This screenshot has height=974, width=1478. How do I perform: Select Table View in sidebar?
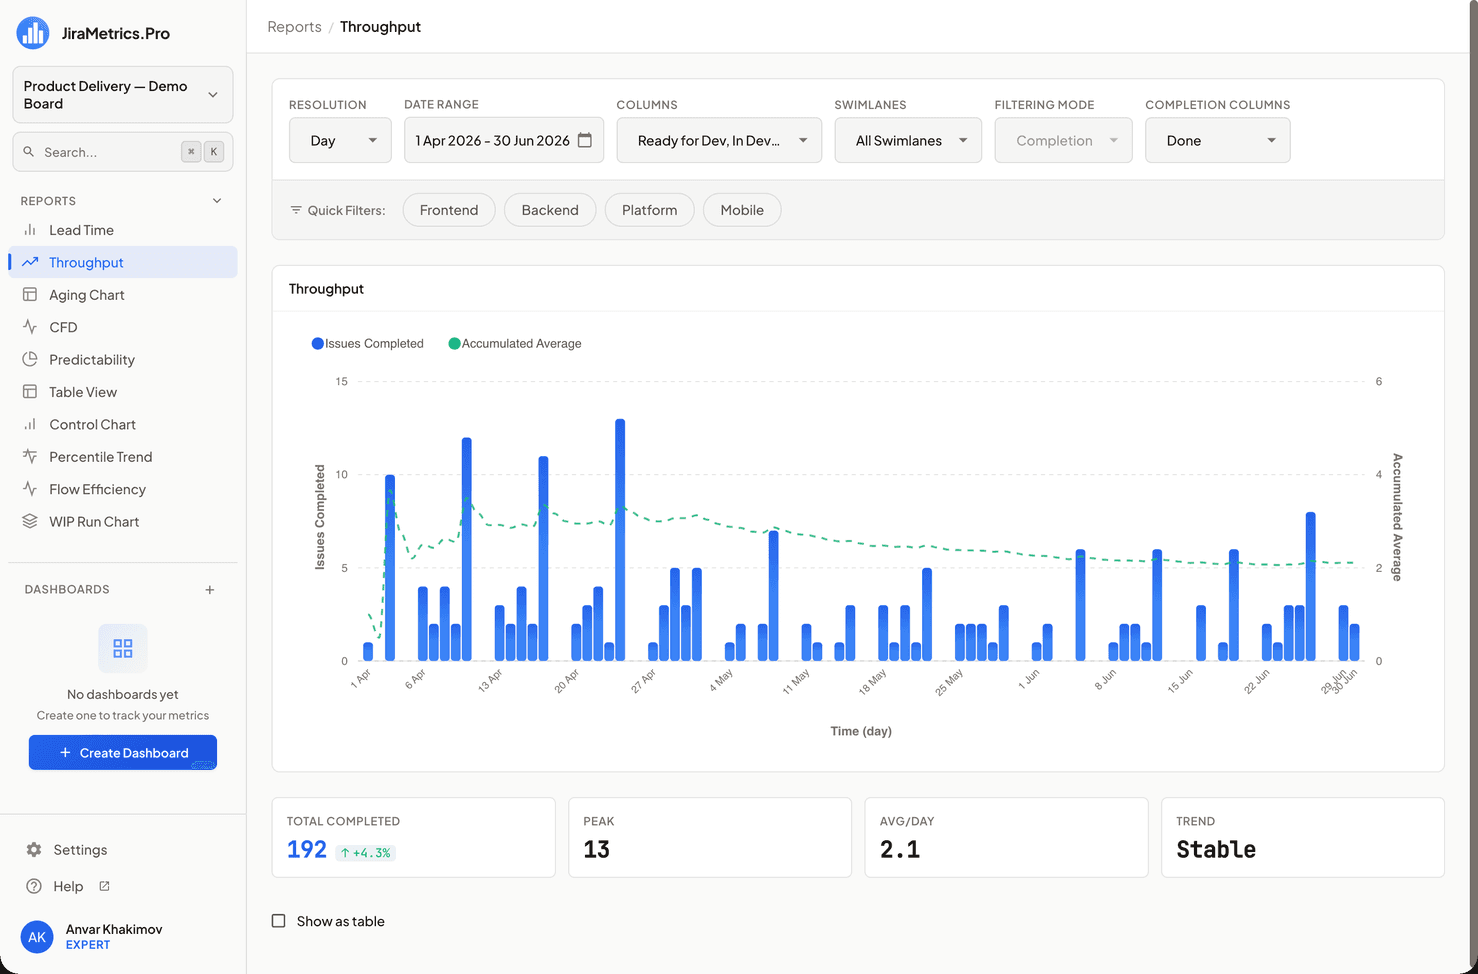[123, 392]
